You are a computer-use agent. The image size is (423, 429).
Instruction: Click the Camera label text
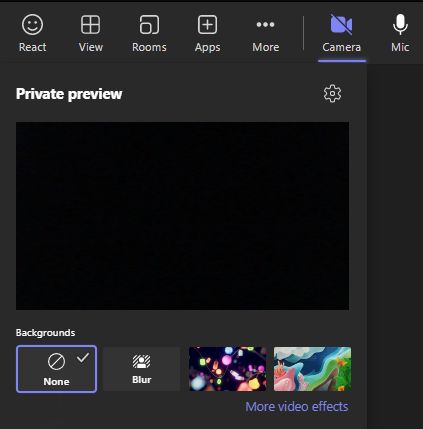tap(341, 47)
